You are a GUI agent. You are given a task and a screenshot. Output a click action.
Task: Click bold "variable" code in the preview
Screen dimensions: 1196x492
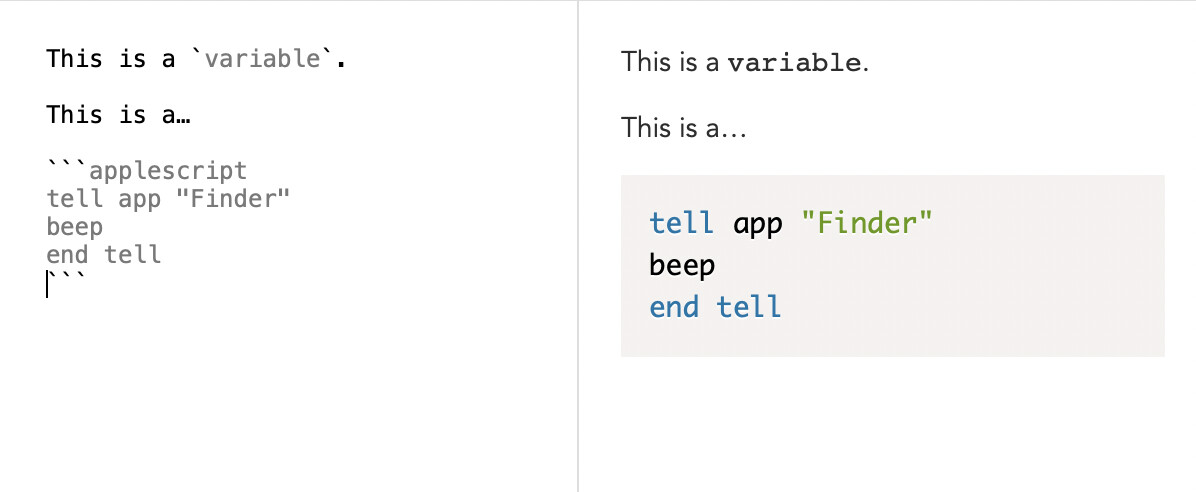pos(794,63)
